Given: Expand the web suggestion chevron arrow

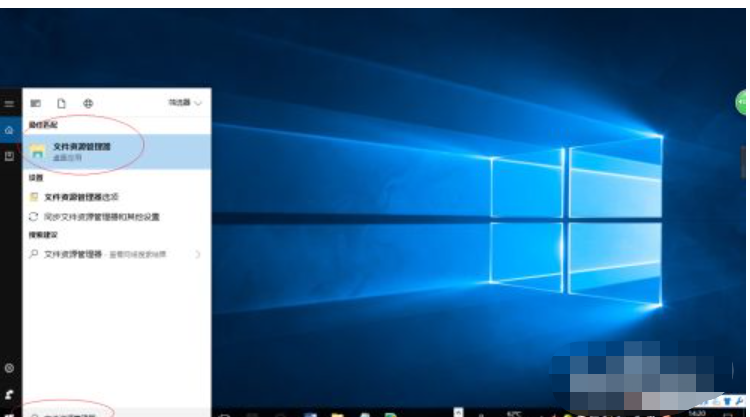Looking at the screenshot, I should click(198, 254).
